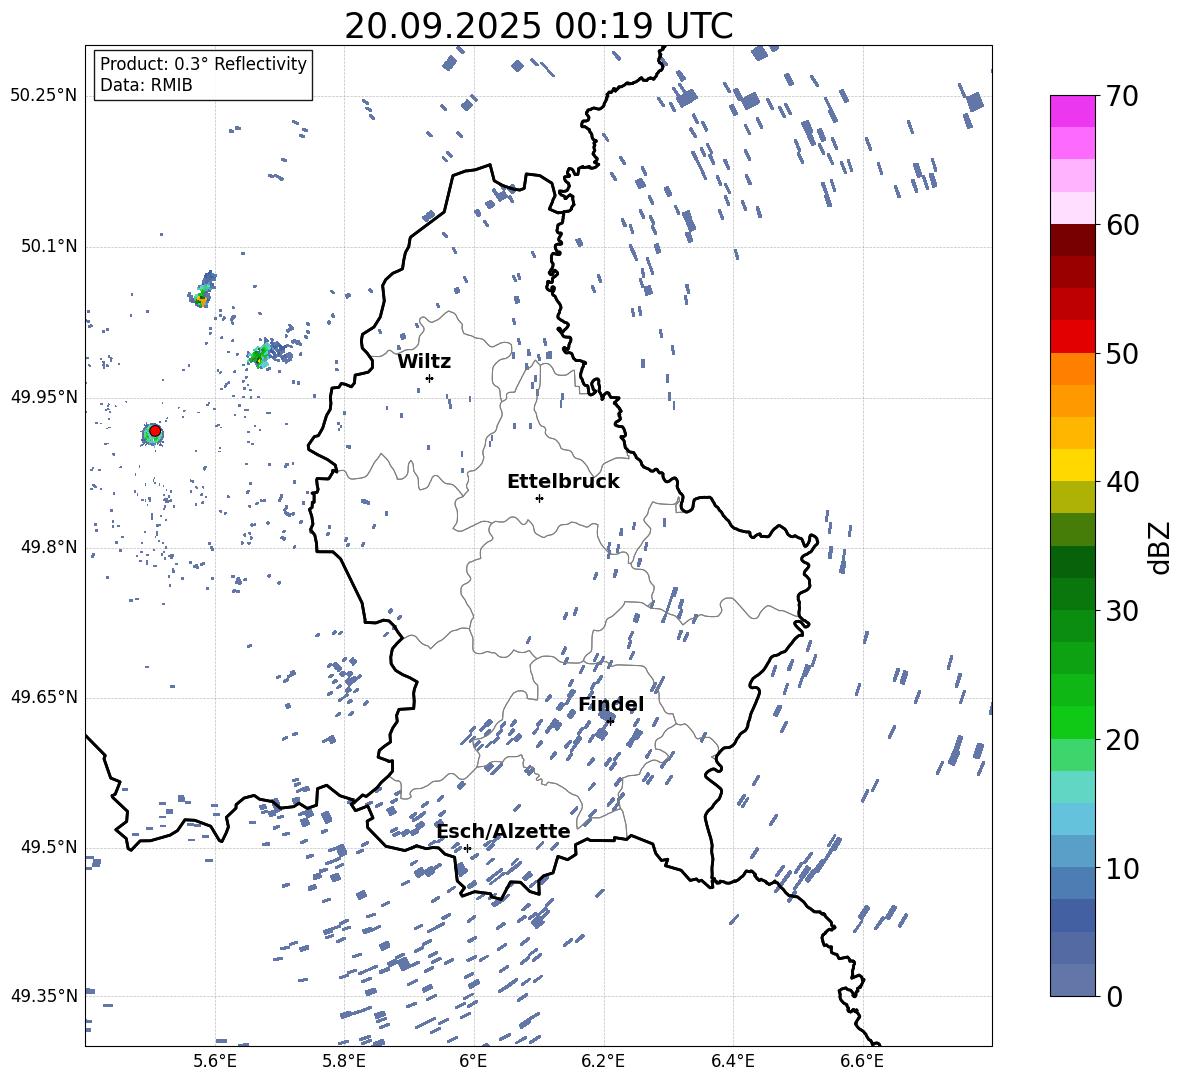
Task: Click the Ettelbruck cross marker
Action: click(539, 498)
